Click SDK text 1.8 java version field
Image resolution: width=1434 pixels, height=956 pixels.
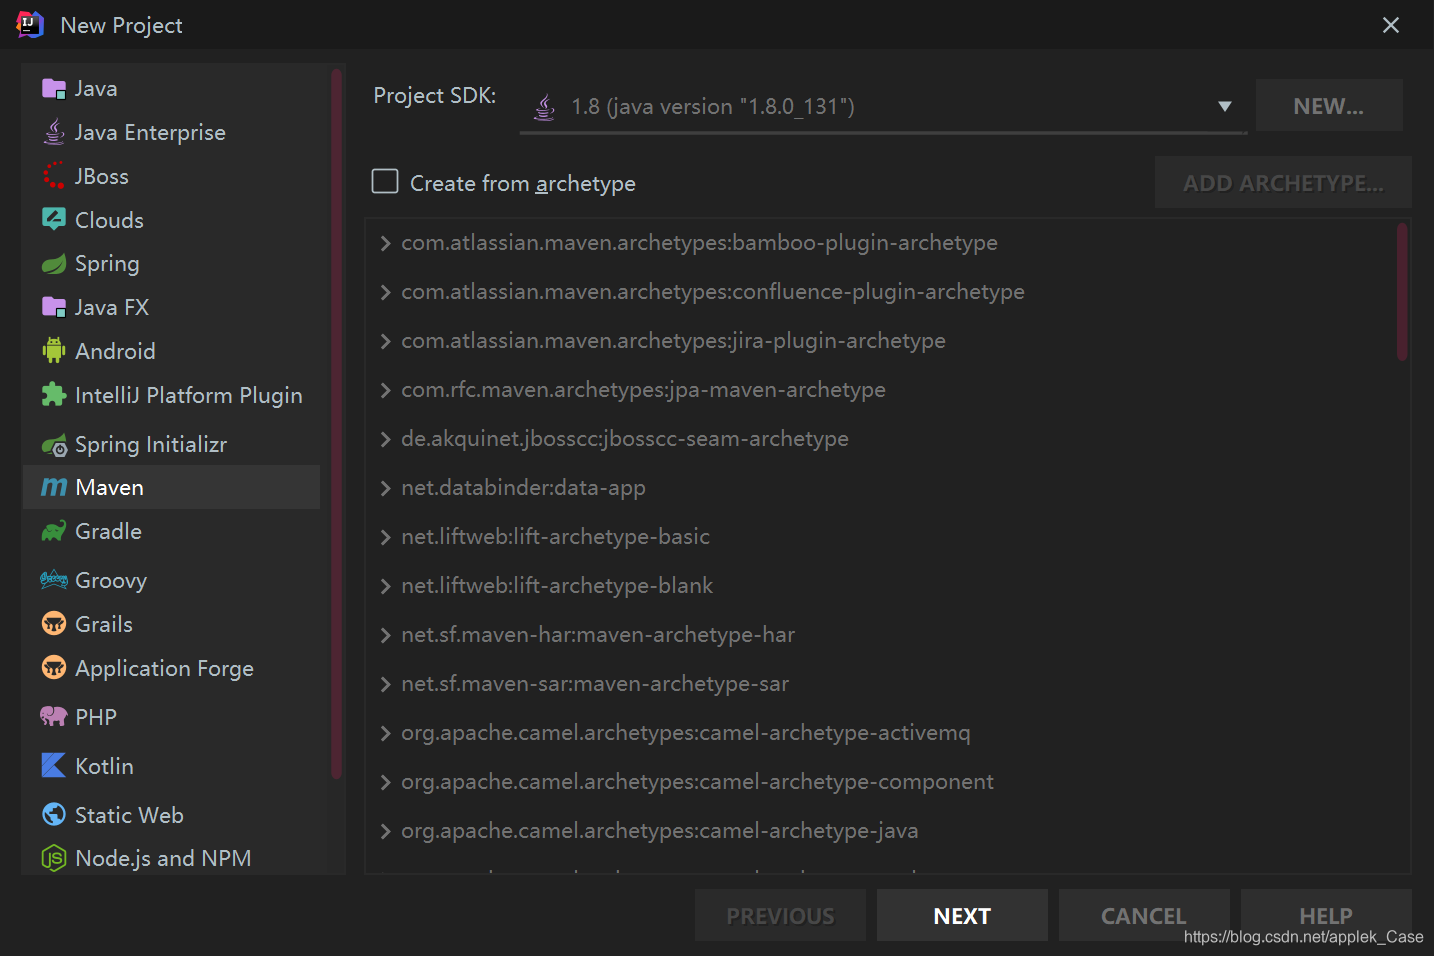713,106
